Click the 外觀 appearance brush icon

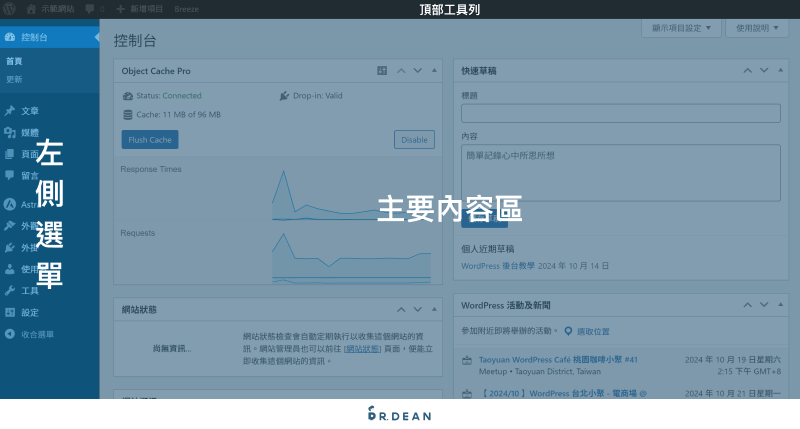coord(10,225)
